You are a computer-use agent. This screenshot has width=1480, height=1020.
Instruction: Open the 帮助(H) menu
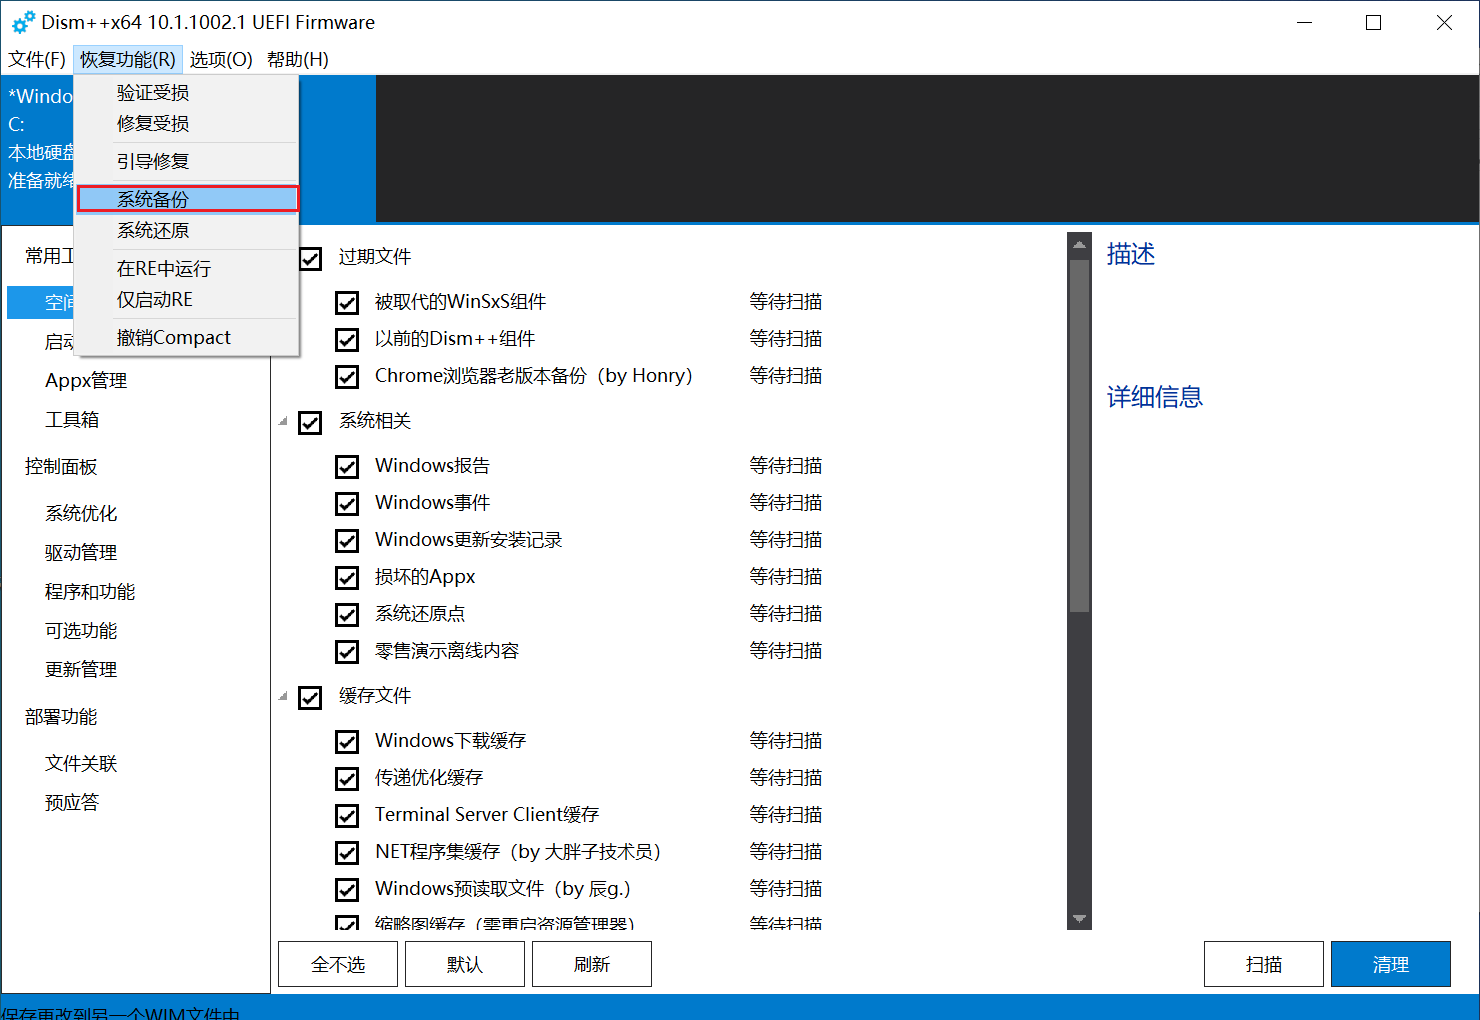pos(298,59)
